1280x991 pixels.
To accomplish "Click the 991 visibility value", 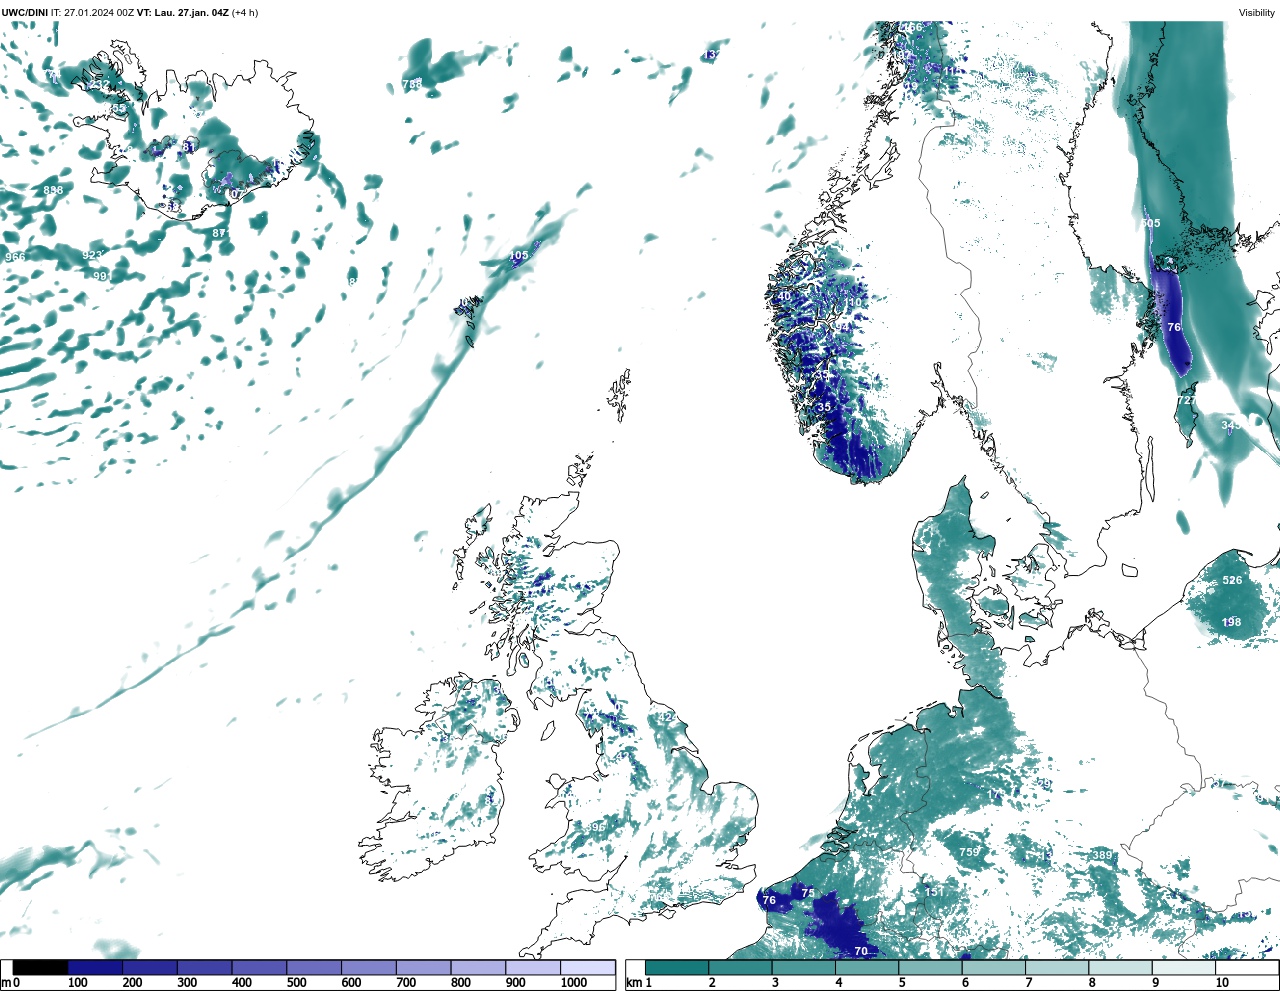I will pos(101,276).
